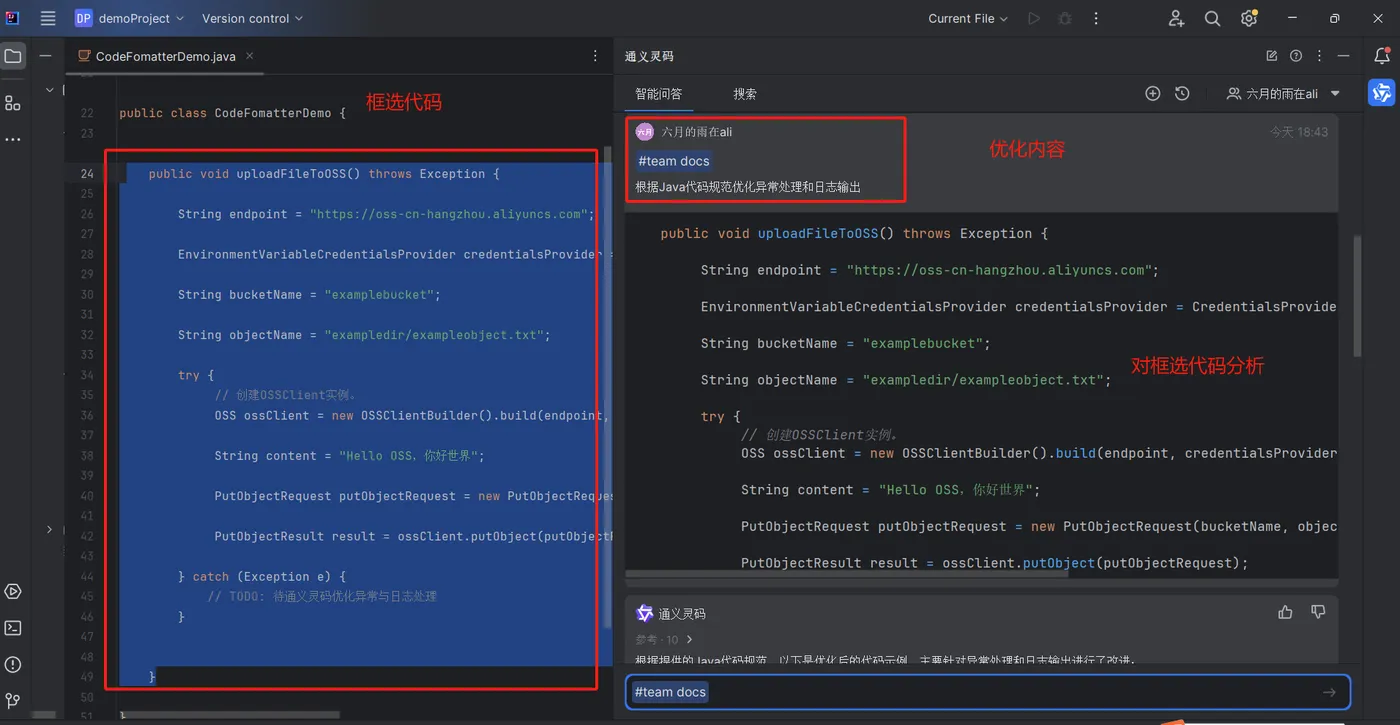Click the TODO comment on line 45
This screenshot has height=725, width=1400.
coord(322,596)
